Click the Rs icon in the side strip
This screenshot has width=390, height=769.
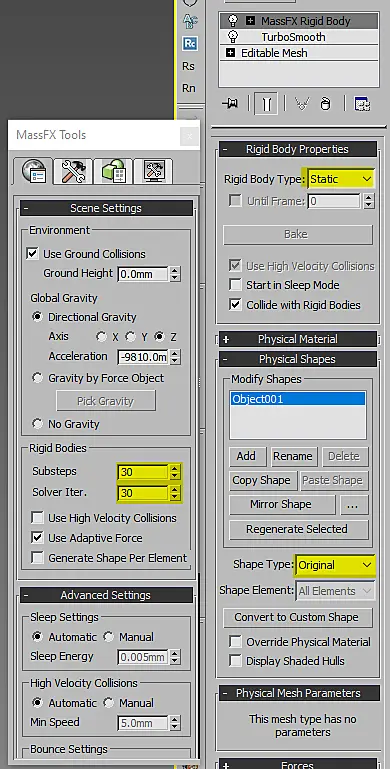(188, 66)
